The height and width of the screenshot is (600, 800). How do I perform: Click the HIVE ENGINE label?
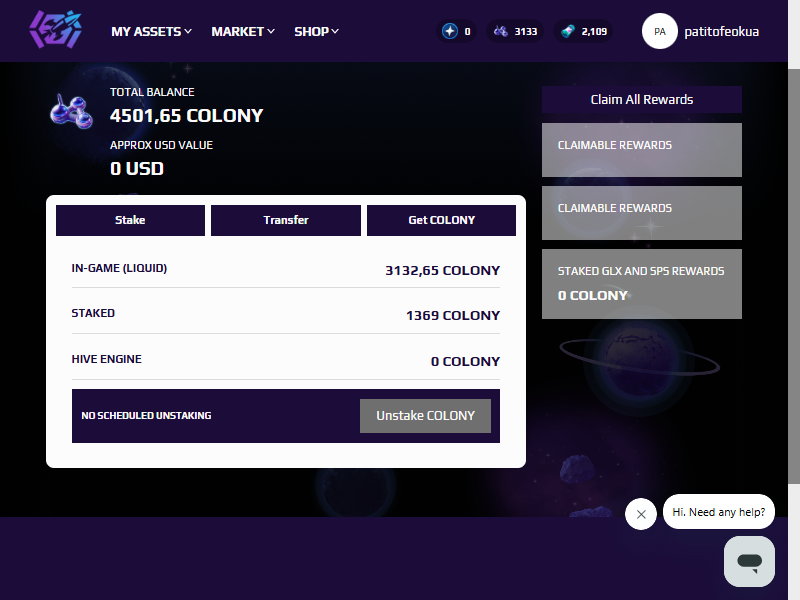tap(107, 359)
